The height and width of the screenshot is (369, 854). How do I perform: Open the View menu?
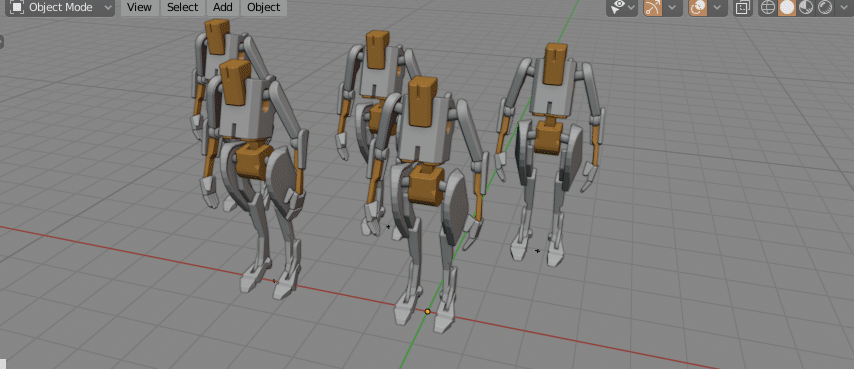pos(139,8)
